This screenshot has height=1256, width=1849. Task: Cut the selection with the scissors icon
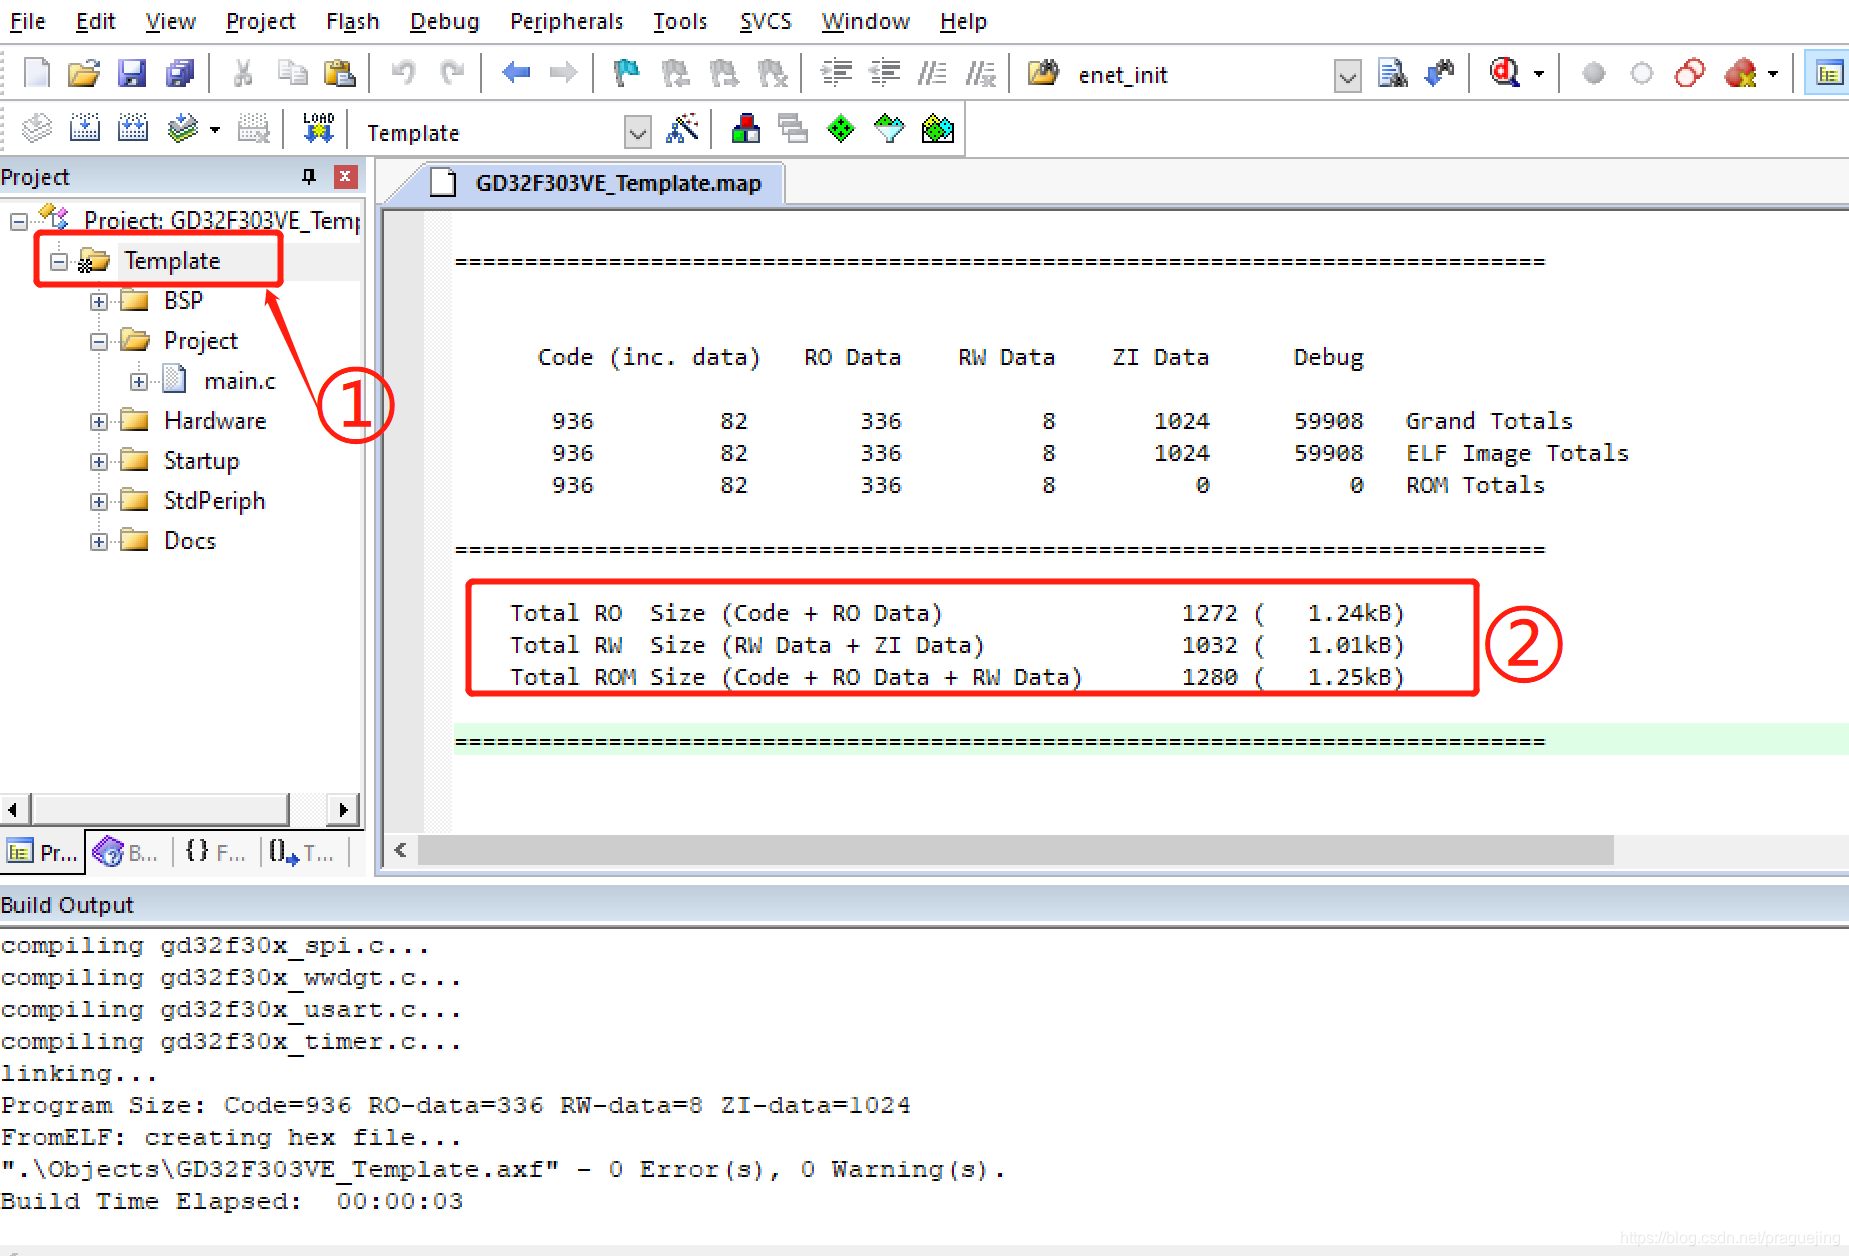243,74
